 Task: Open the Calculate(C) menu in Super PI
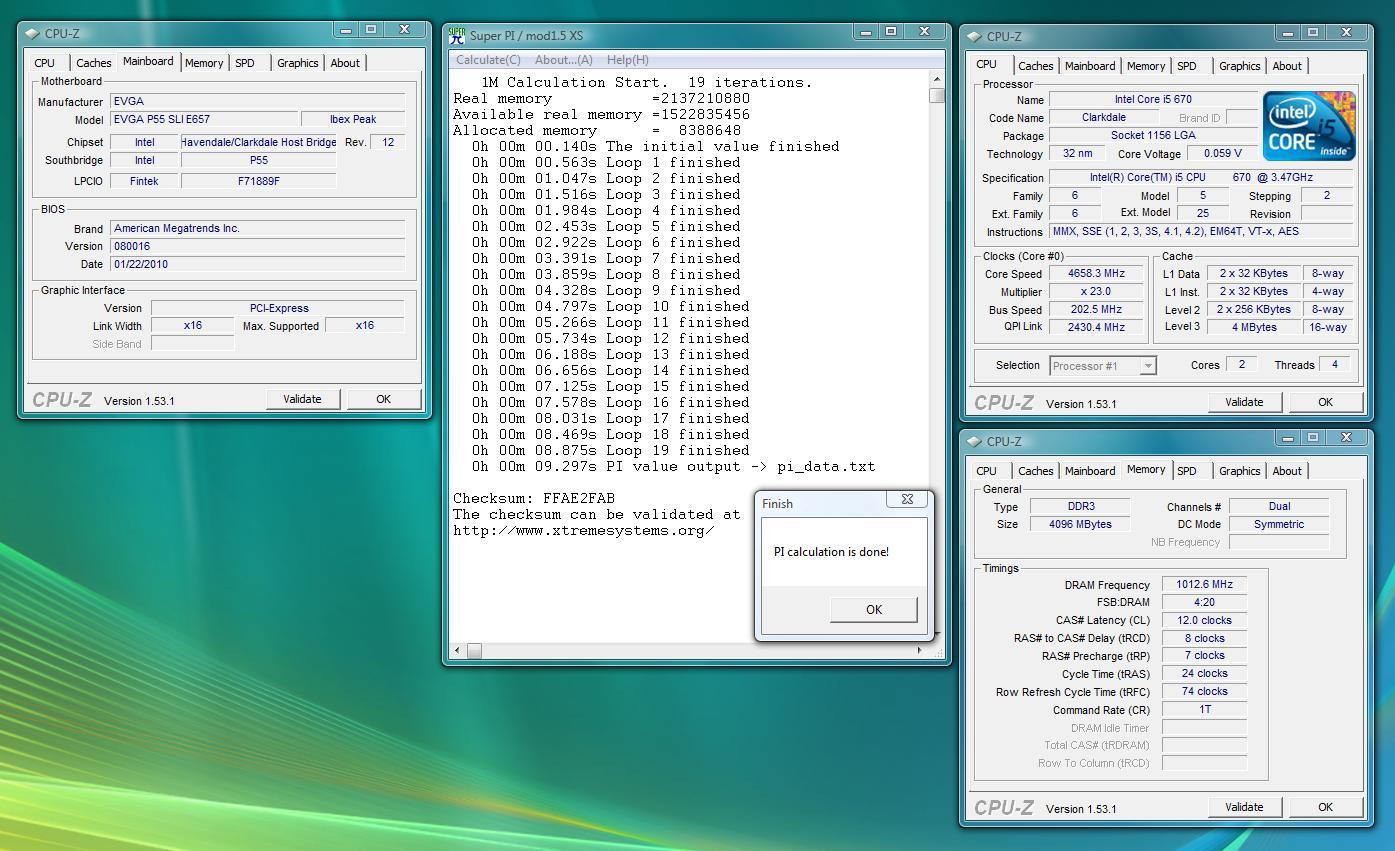click(488, 60)
